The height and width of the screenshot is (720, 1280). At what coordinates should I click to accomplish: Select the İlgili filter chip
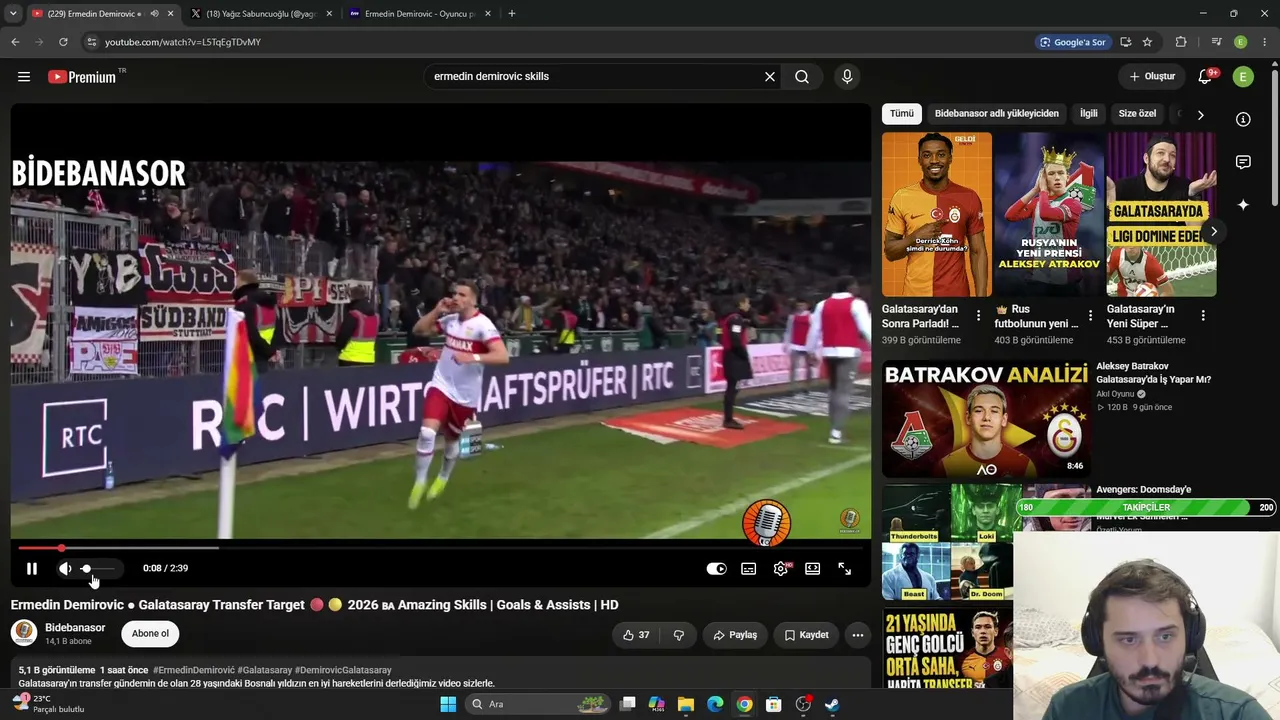1089,114
